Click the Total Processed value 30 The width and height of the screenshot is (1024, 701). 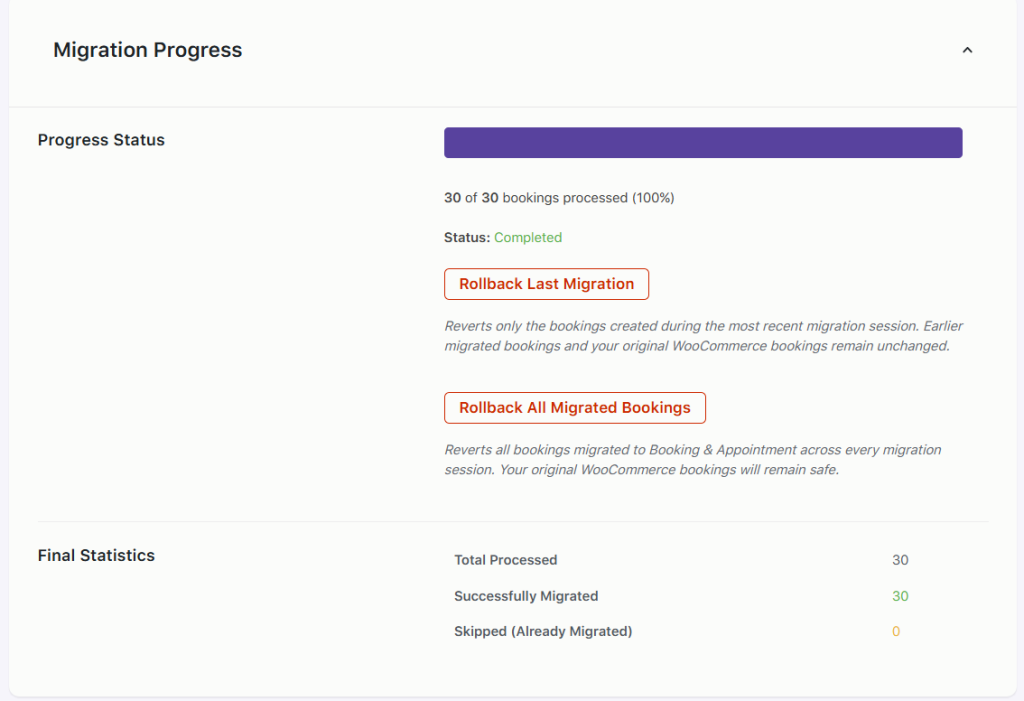coord(900,560)
